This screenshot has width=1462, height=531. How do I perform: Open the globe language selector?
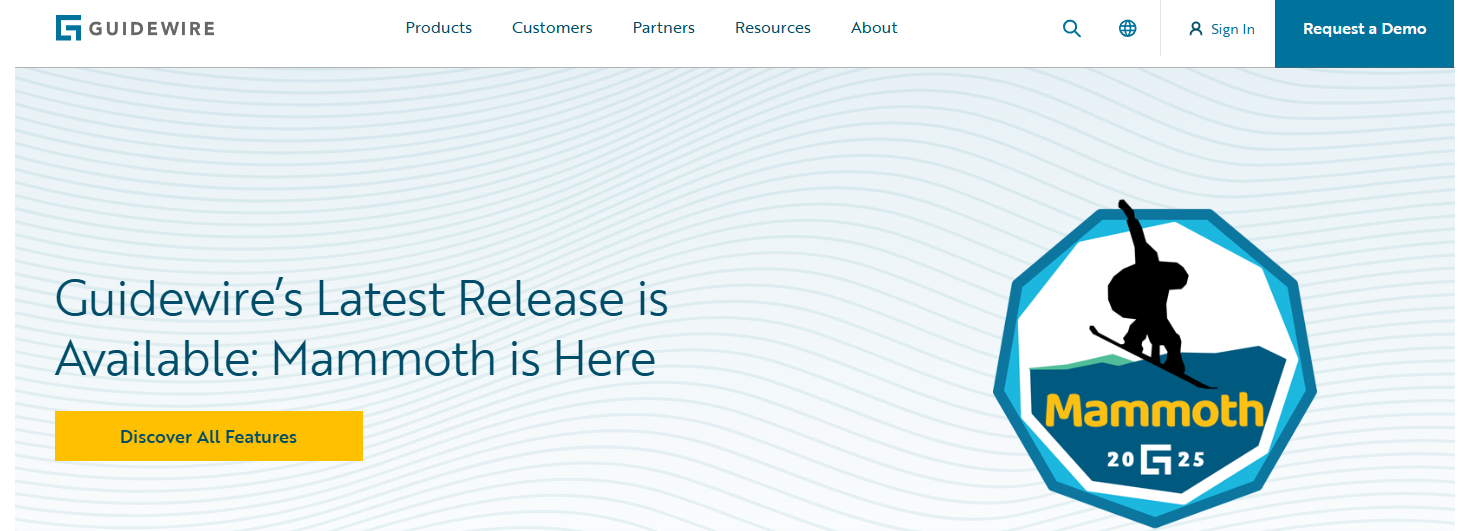(1128, 29)
